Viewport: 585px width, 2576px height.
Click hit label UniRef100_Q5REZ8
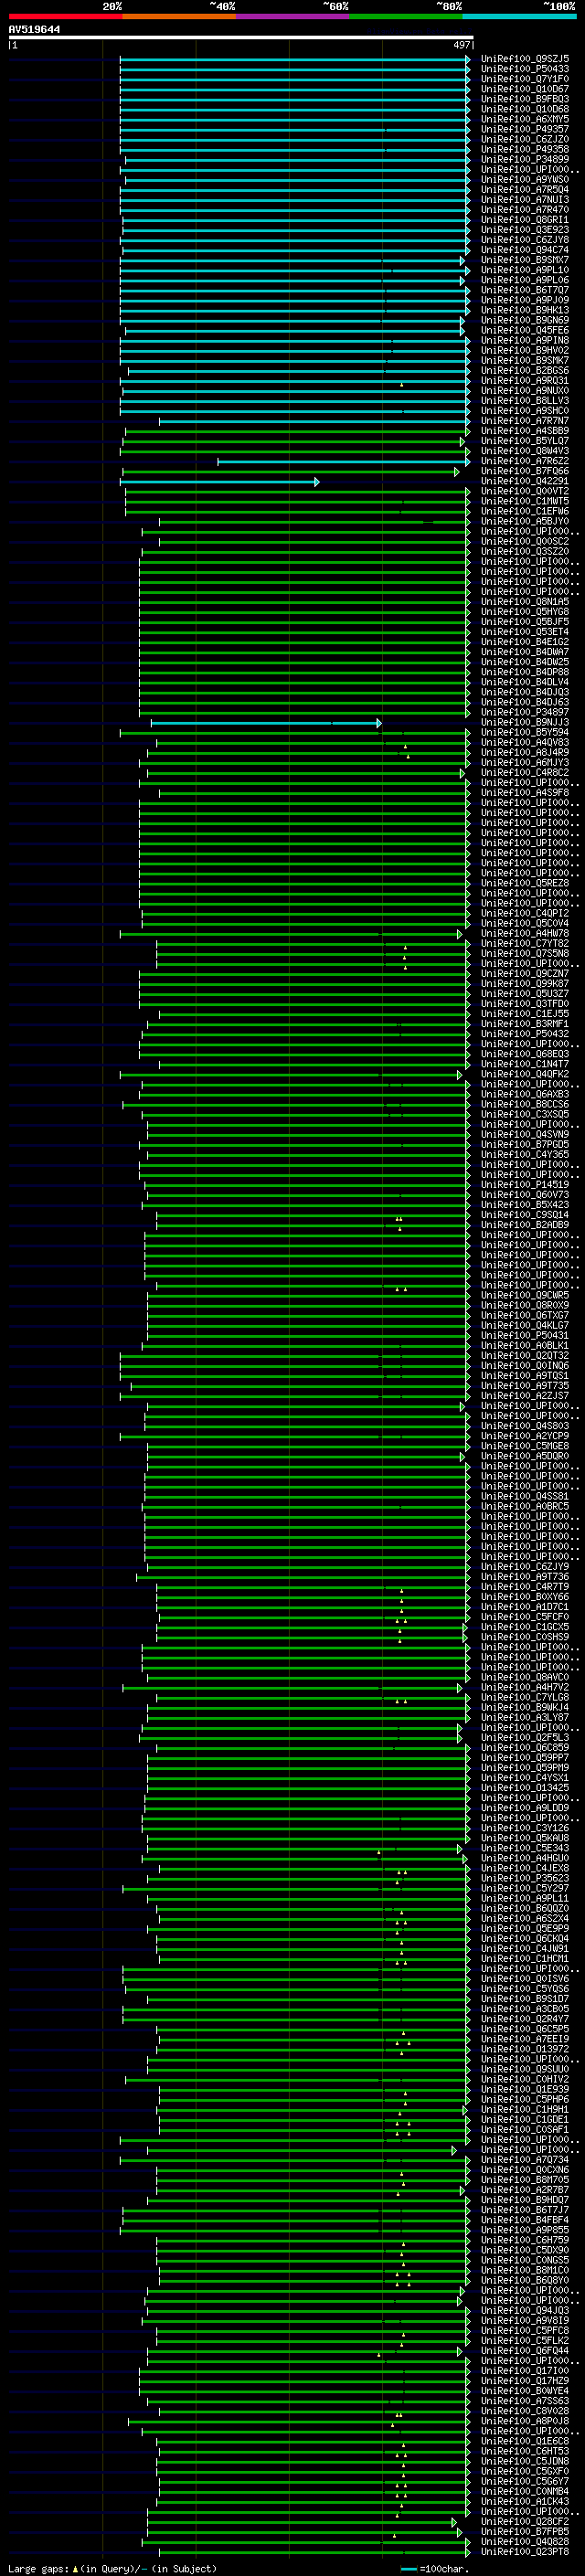pos(525,883)
